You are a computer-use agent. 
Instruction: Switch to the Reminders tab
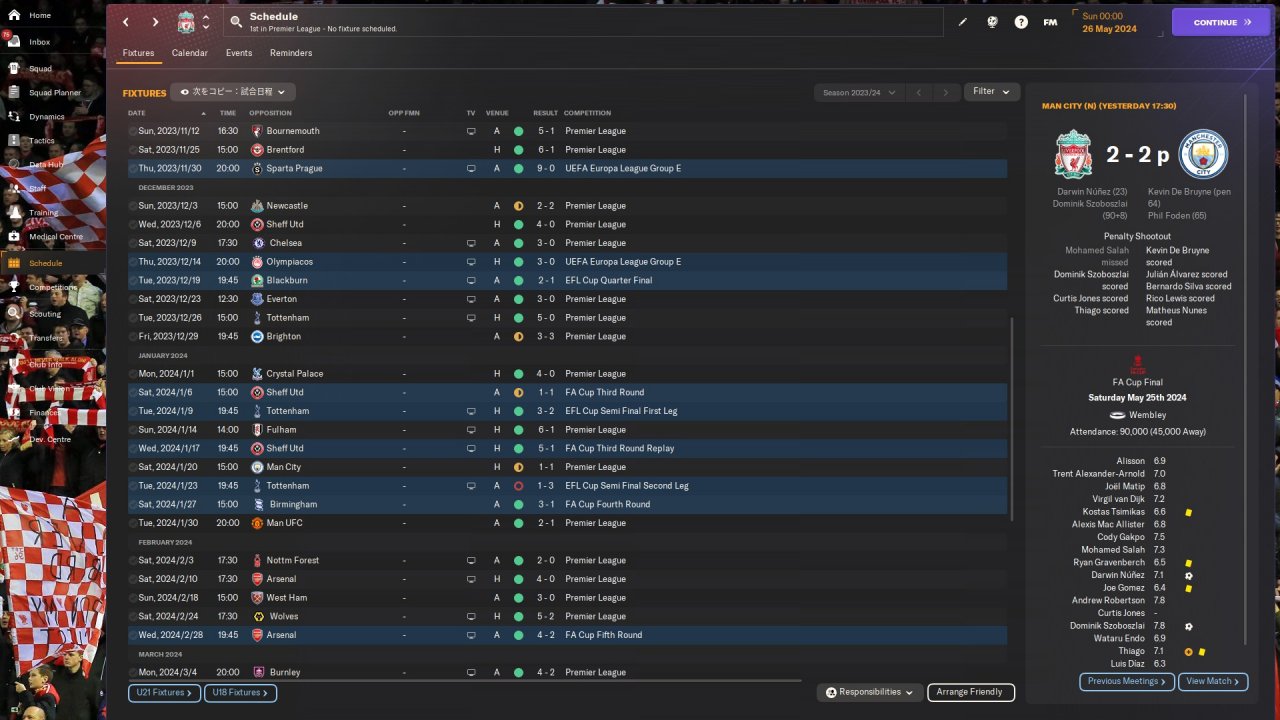coord(291,53)
